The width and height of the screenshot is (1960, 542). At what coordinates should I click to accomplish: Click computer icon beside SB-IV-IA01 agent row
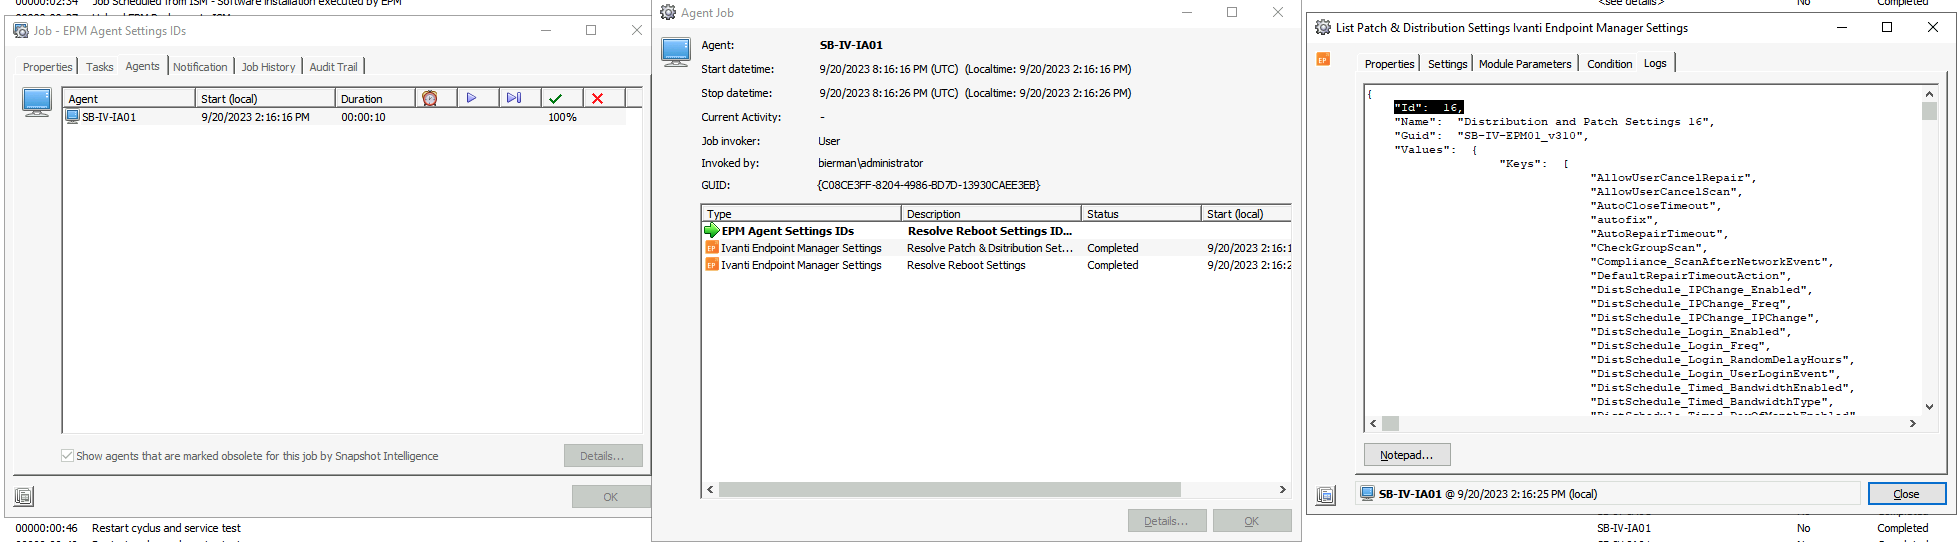72,117
